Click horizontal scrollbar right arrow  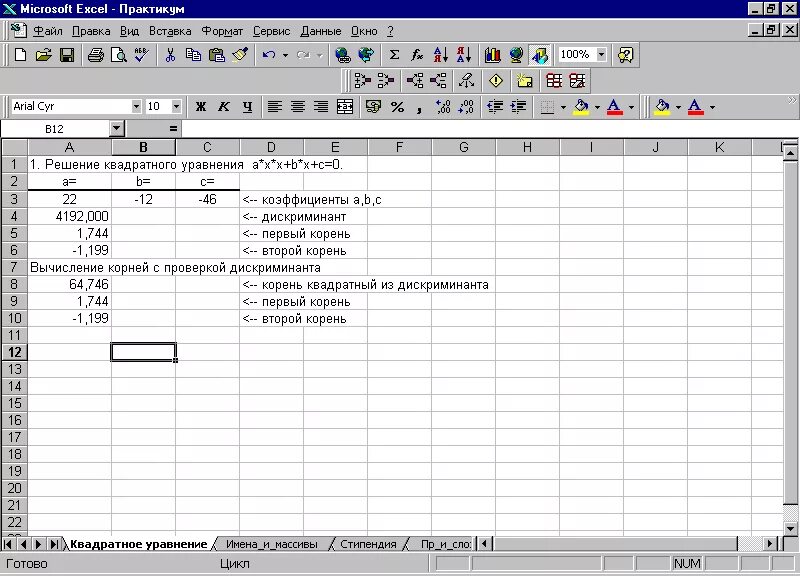coord(770,544)
